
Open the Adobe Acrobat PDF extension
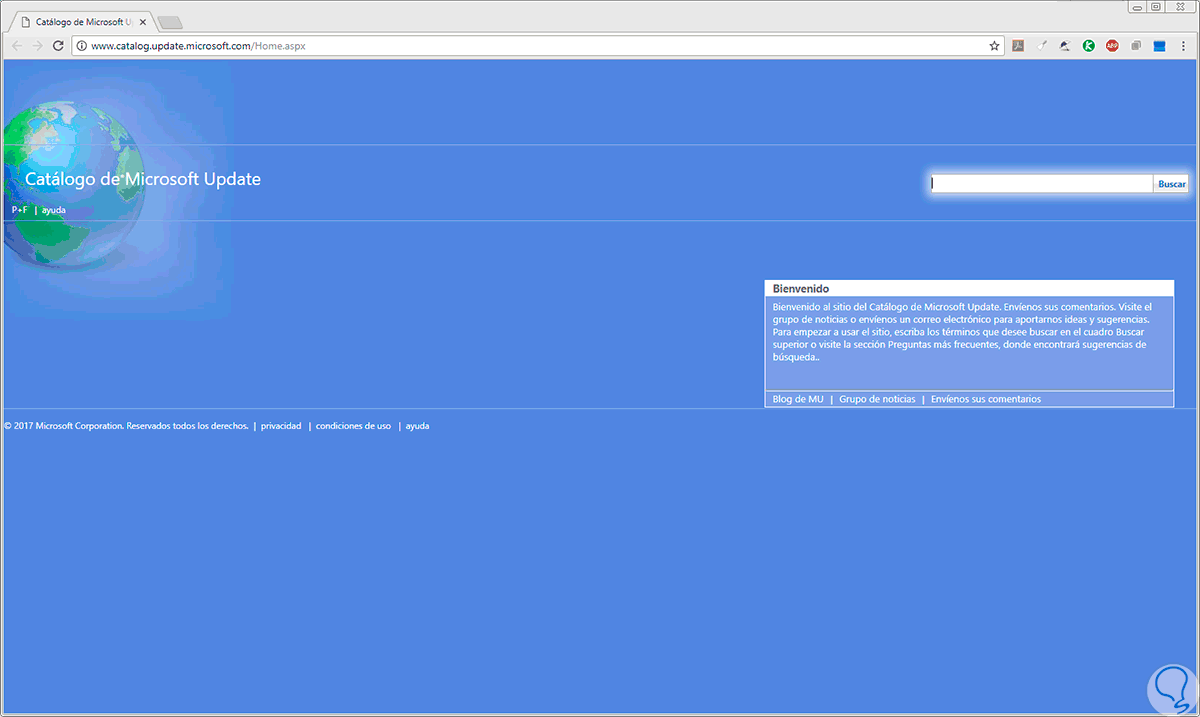1018,46
